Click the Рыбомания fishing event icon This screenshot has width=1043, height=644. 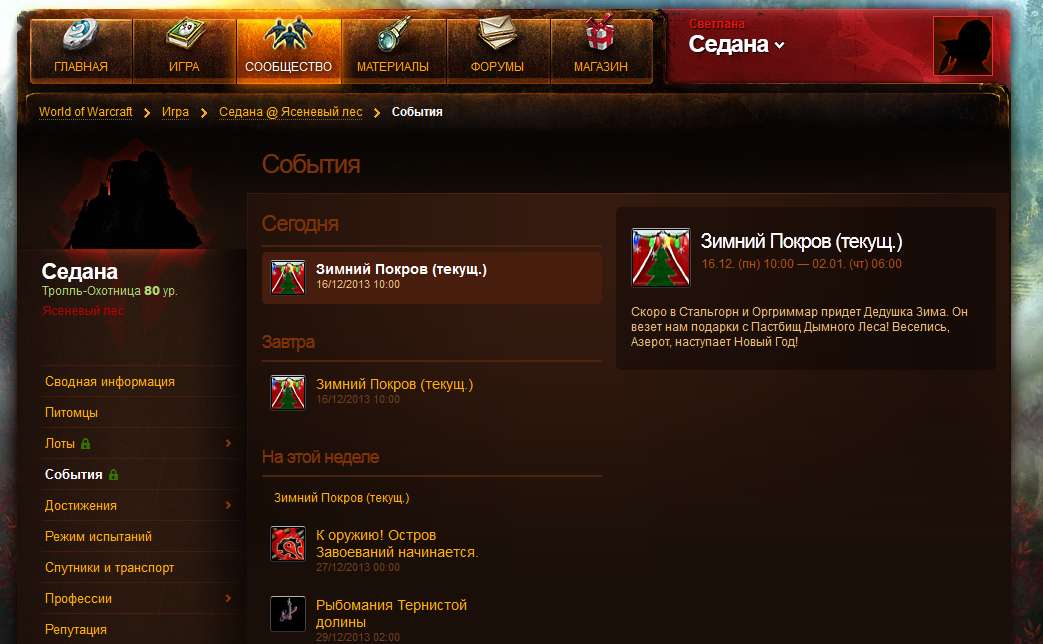288,613
